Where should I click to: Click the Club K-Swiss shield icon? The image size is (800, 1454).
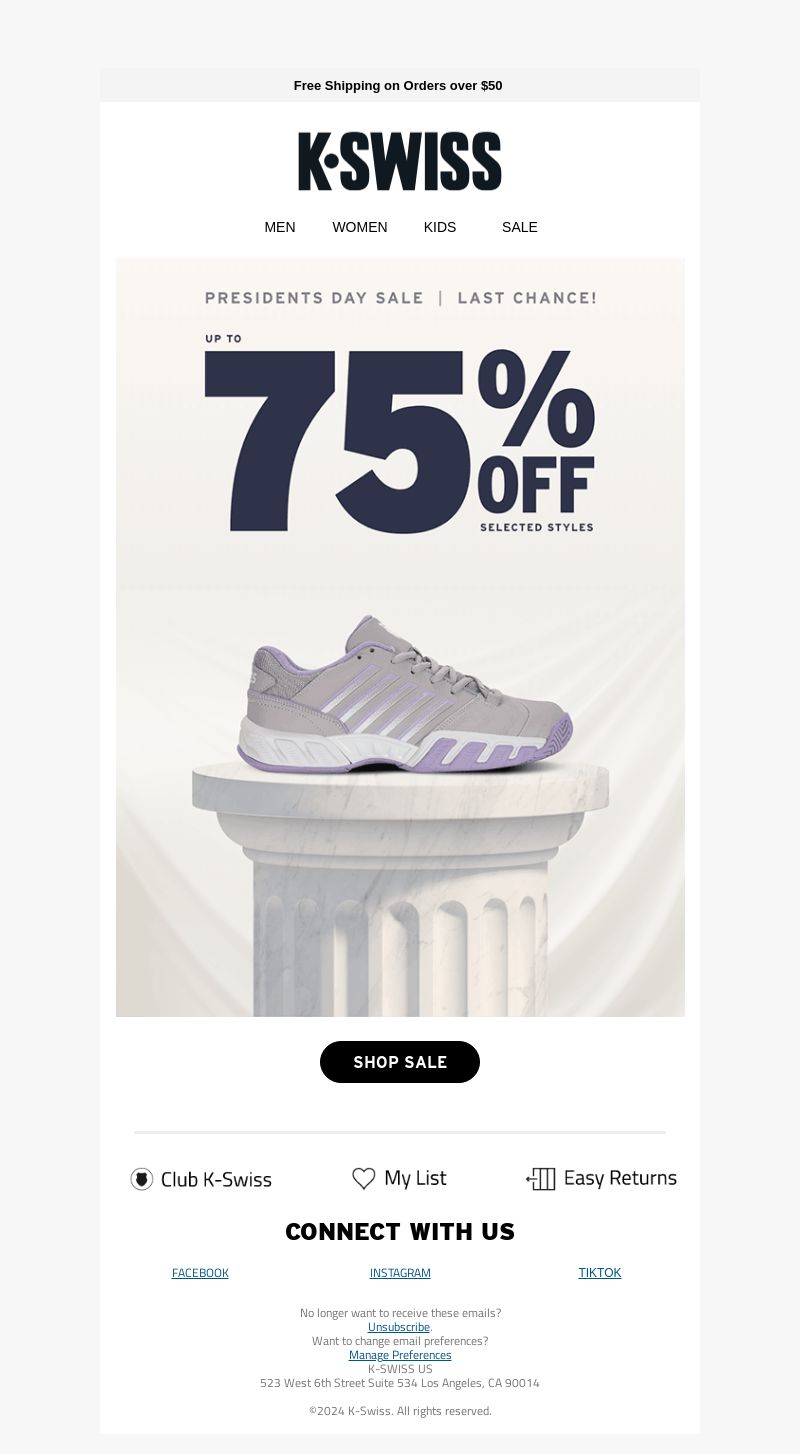tap(142, 1179)
